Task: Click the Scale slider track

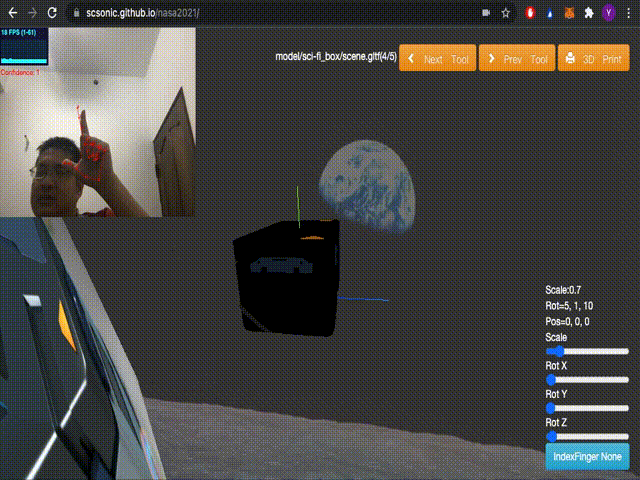Action: (x=587, y=351)
